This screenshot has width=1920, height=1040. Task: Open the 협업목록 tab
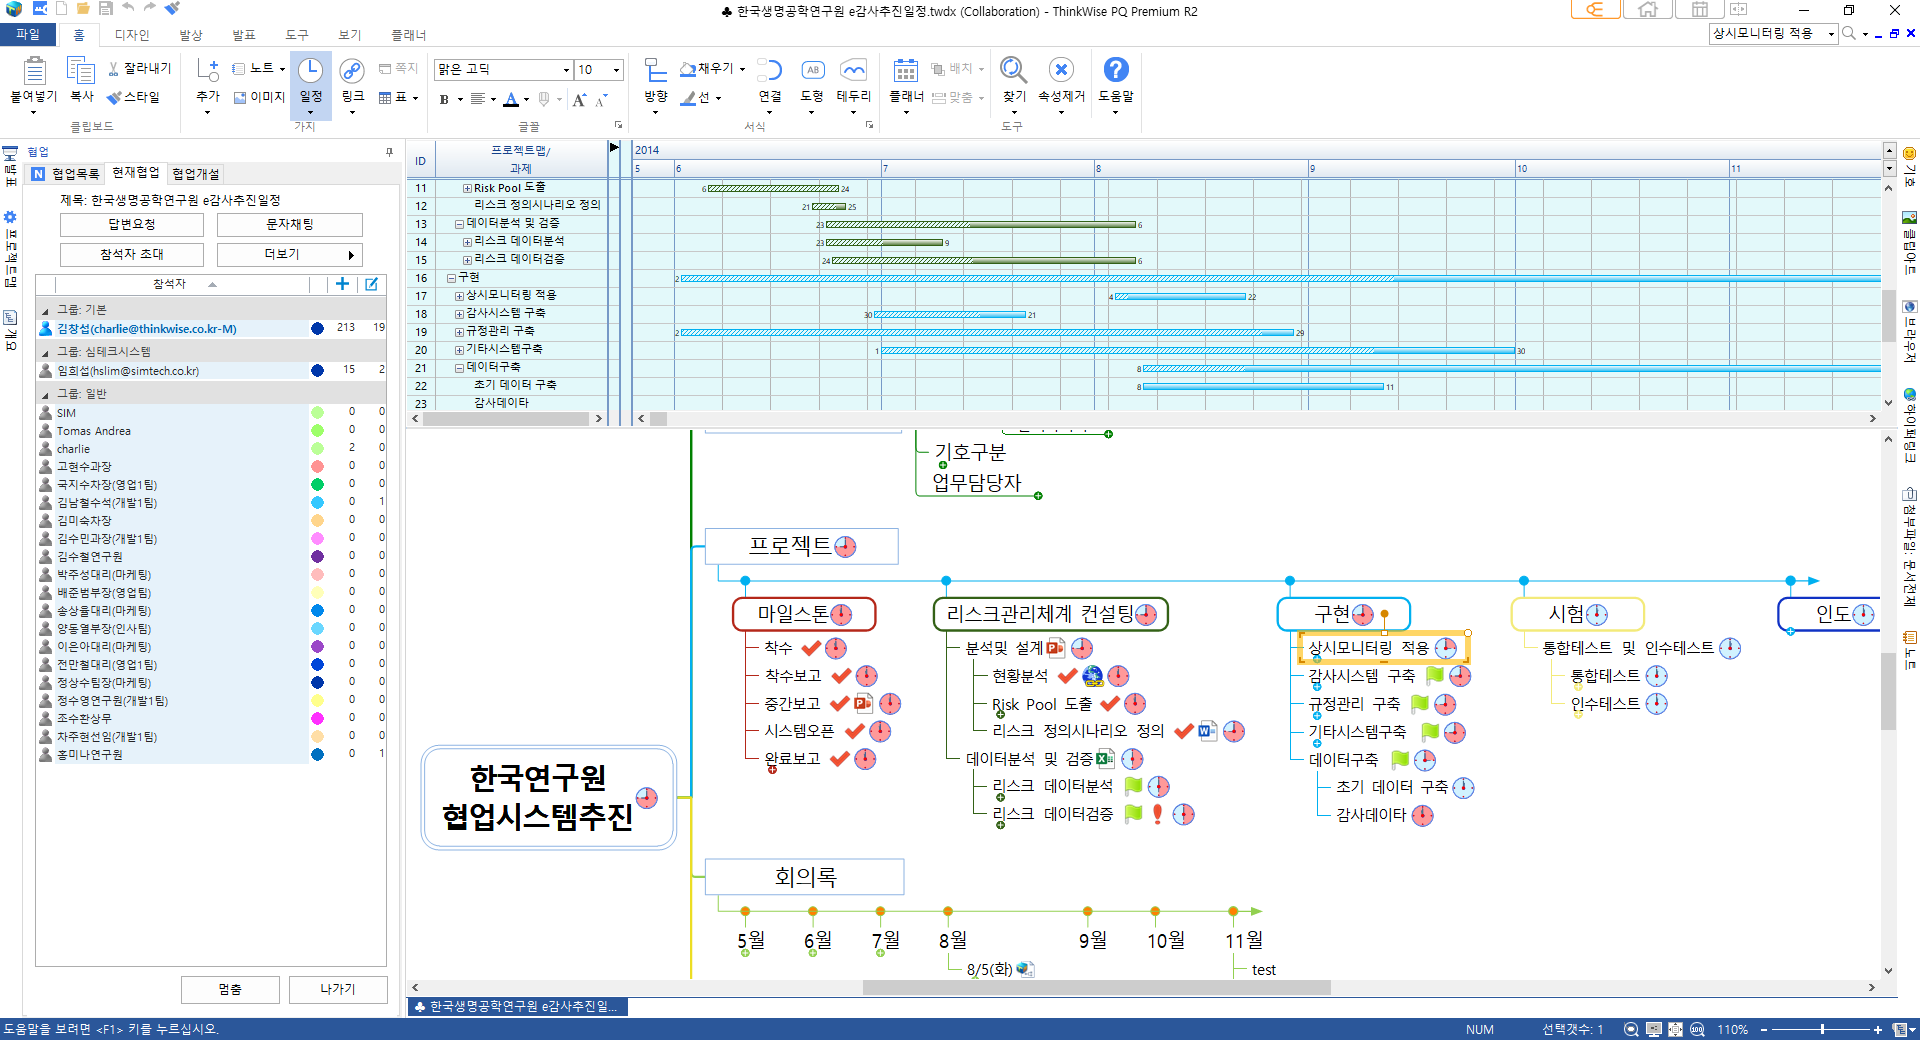(67, 174)
